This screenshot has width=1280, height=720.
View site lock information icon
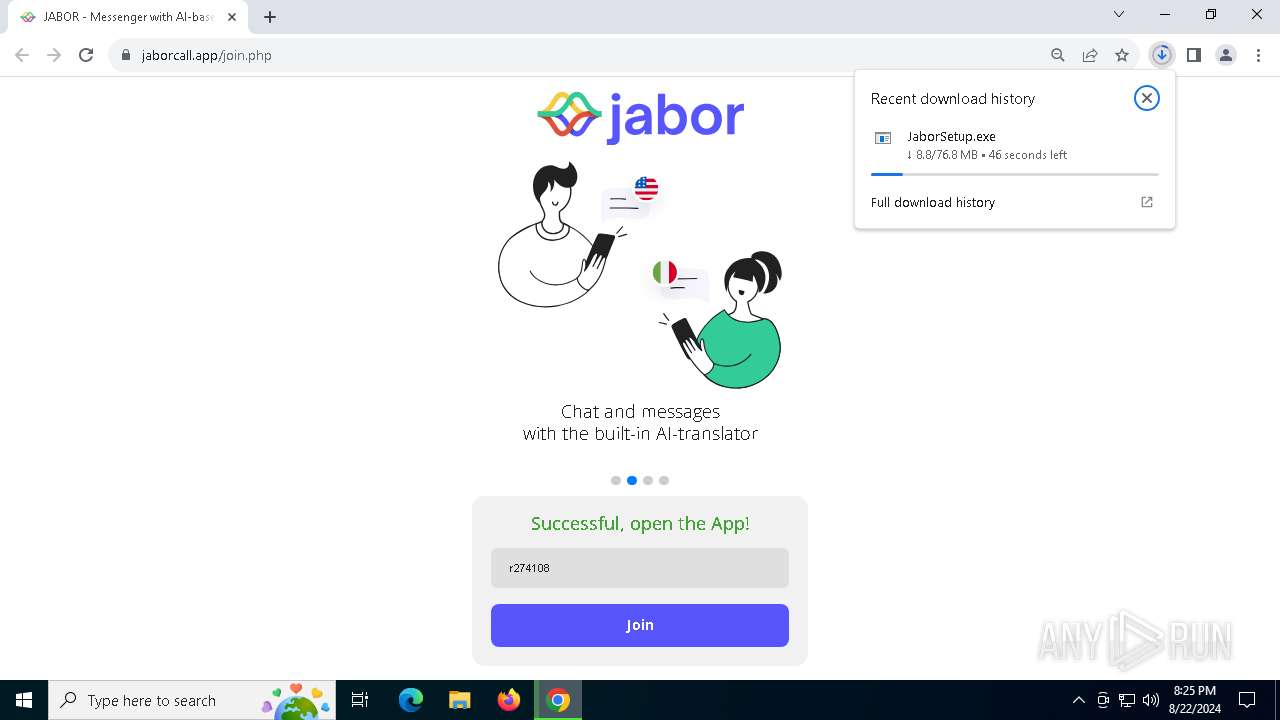pos(126,55)
